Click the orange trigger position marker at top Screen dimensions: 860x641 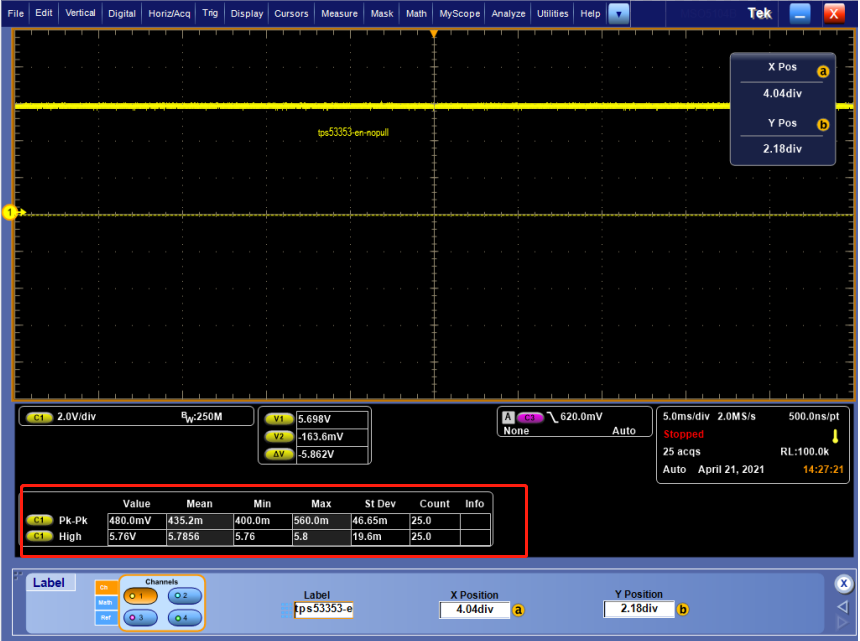[x=434, y=35]
